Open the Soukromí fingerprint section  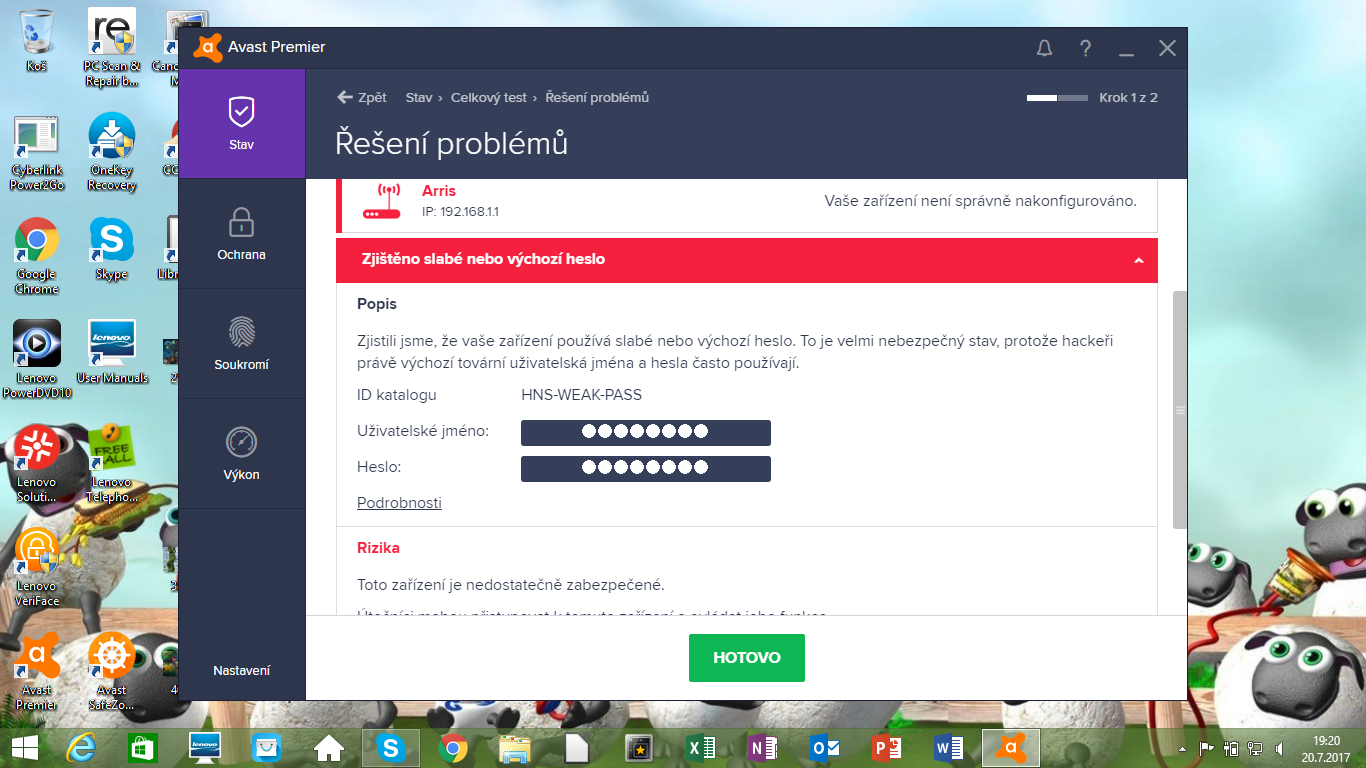pyautogui.click(x=241, y=343)
